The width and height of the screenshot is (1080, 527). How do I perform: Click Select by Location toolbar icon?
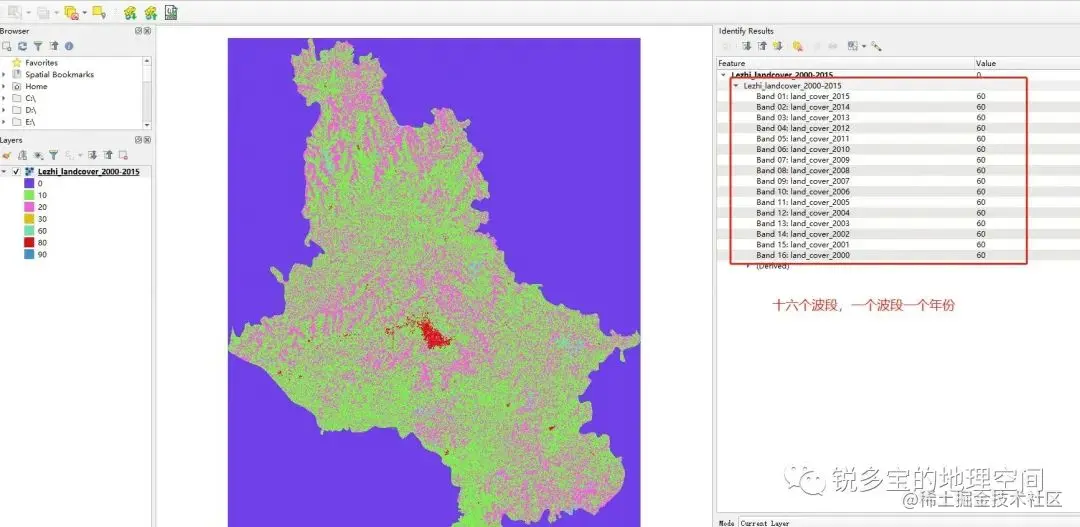point(98,12)
